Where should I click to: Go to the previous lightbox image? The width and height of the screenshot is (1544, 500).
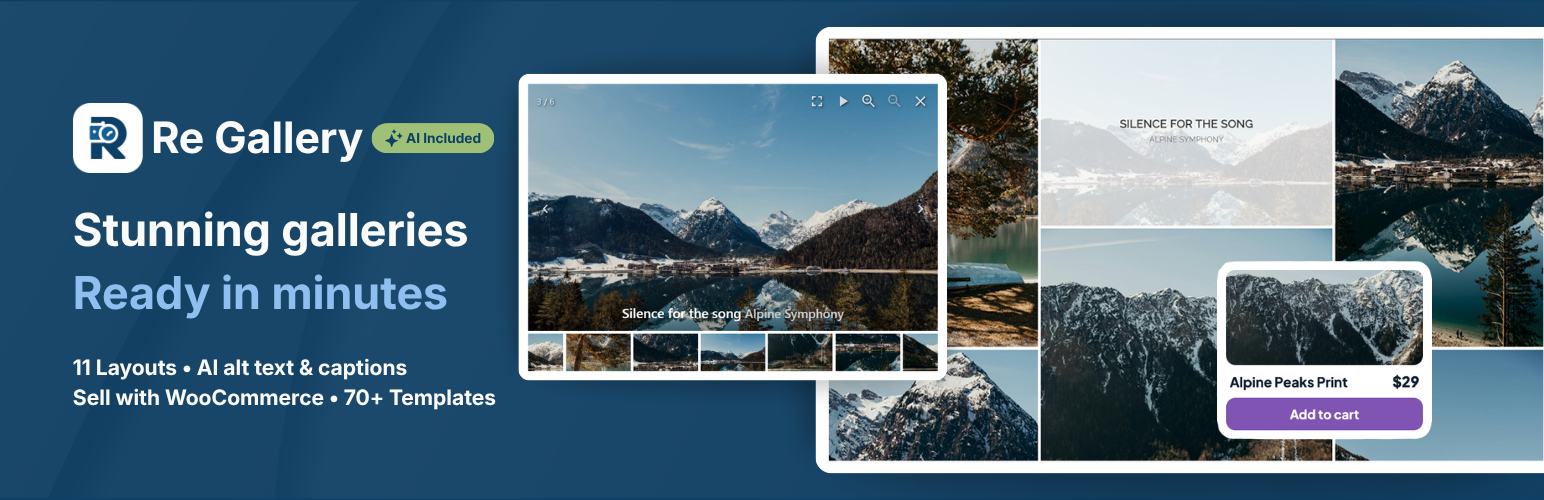click(546, 209)
